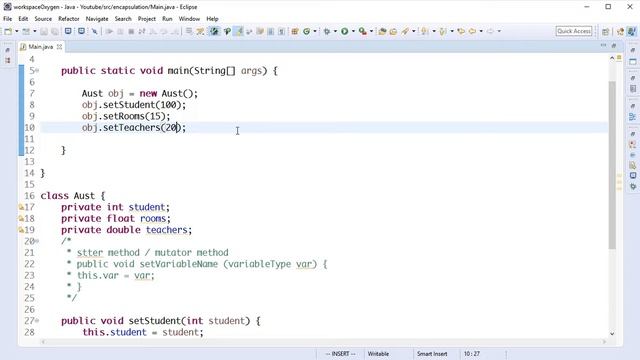Screen dimensions: 640x360
Task: Collapse the setStudent fold toggle on line 27
Action: point(37,321)
